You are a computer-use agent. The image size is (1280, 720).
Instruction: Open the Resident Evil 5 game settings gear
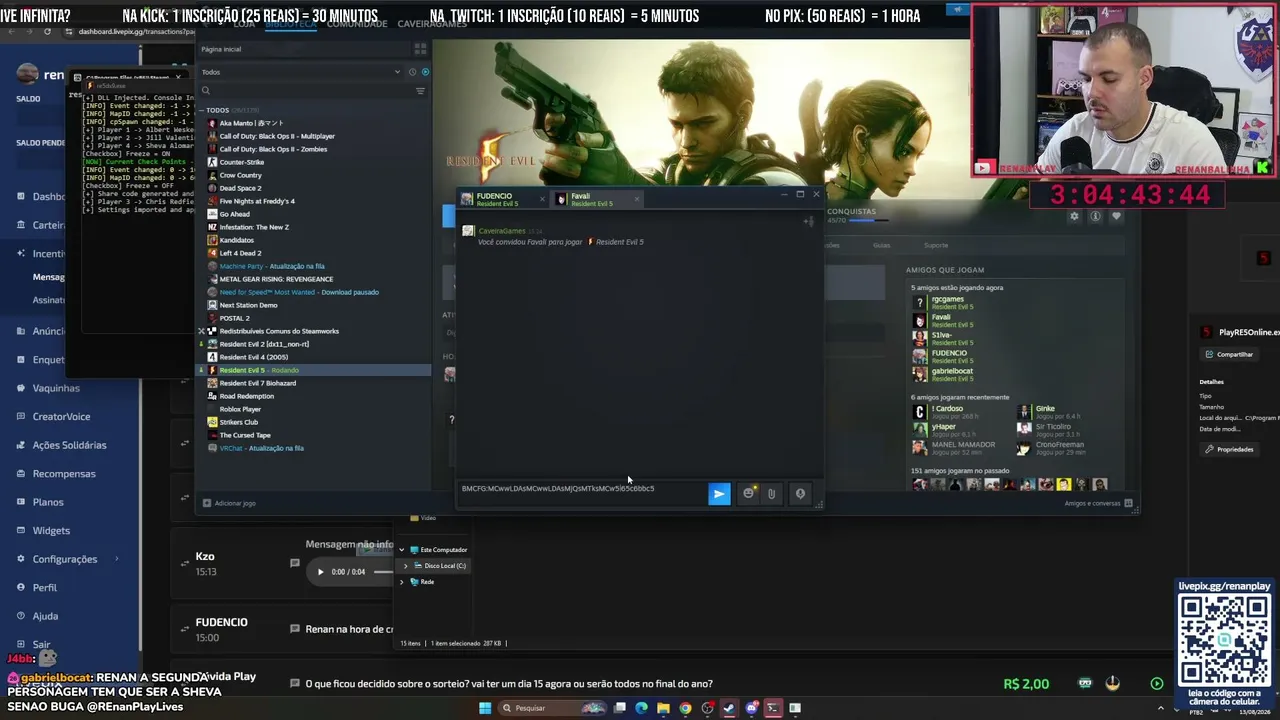[x=1074, y=216]
